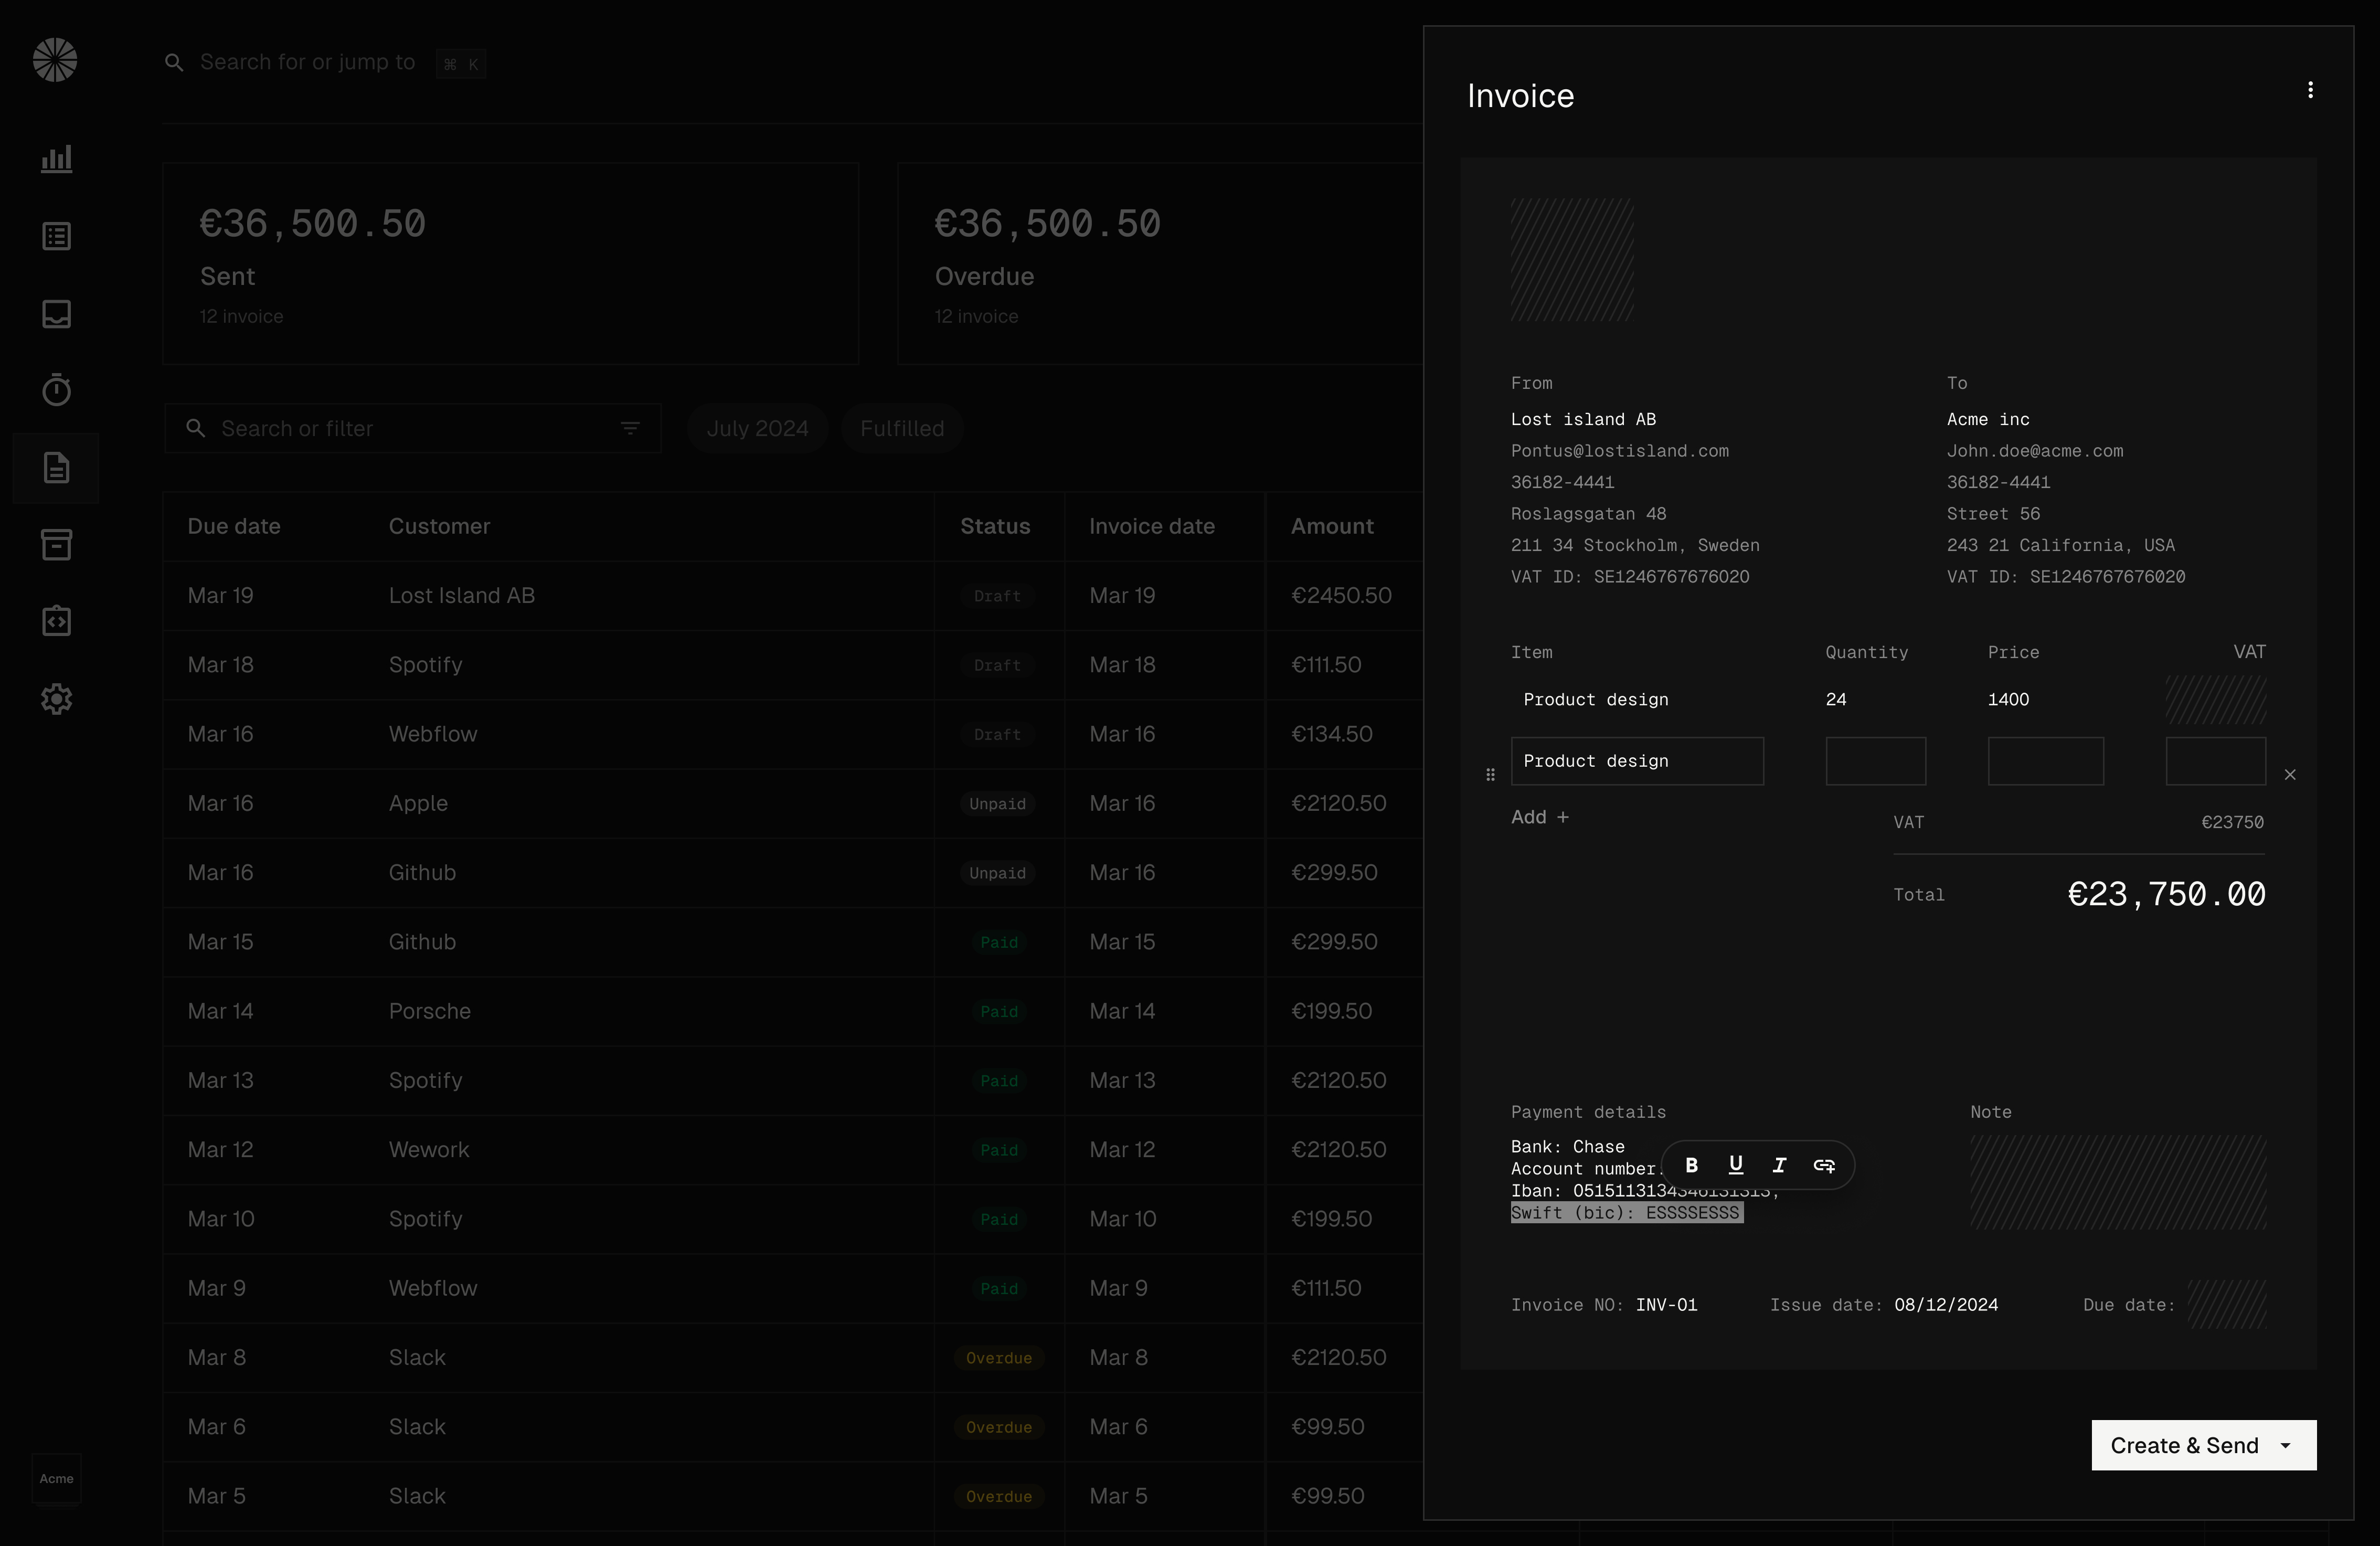
Task: Open the inbox icon in sidebar
Action: pyautogui.click(x=57, y=314)
